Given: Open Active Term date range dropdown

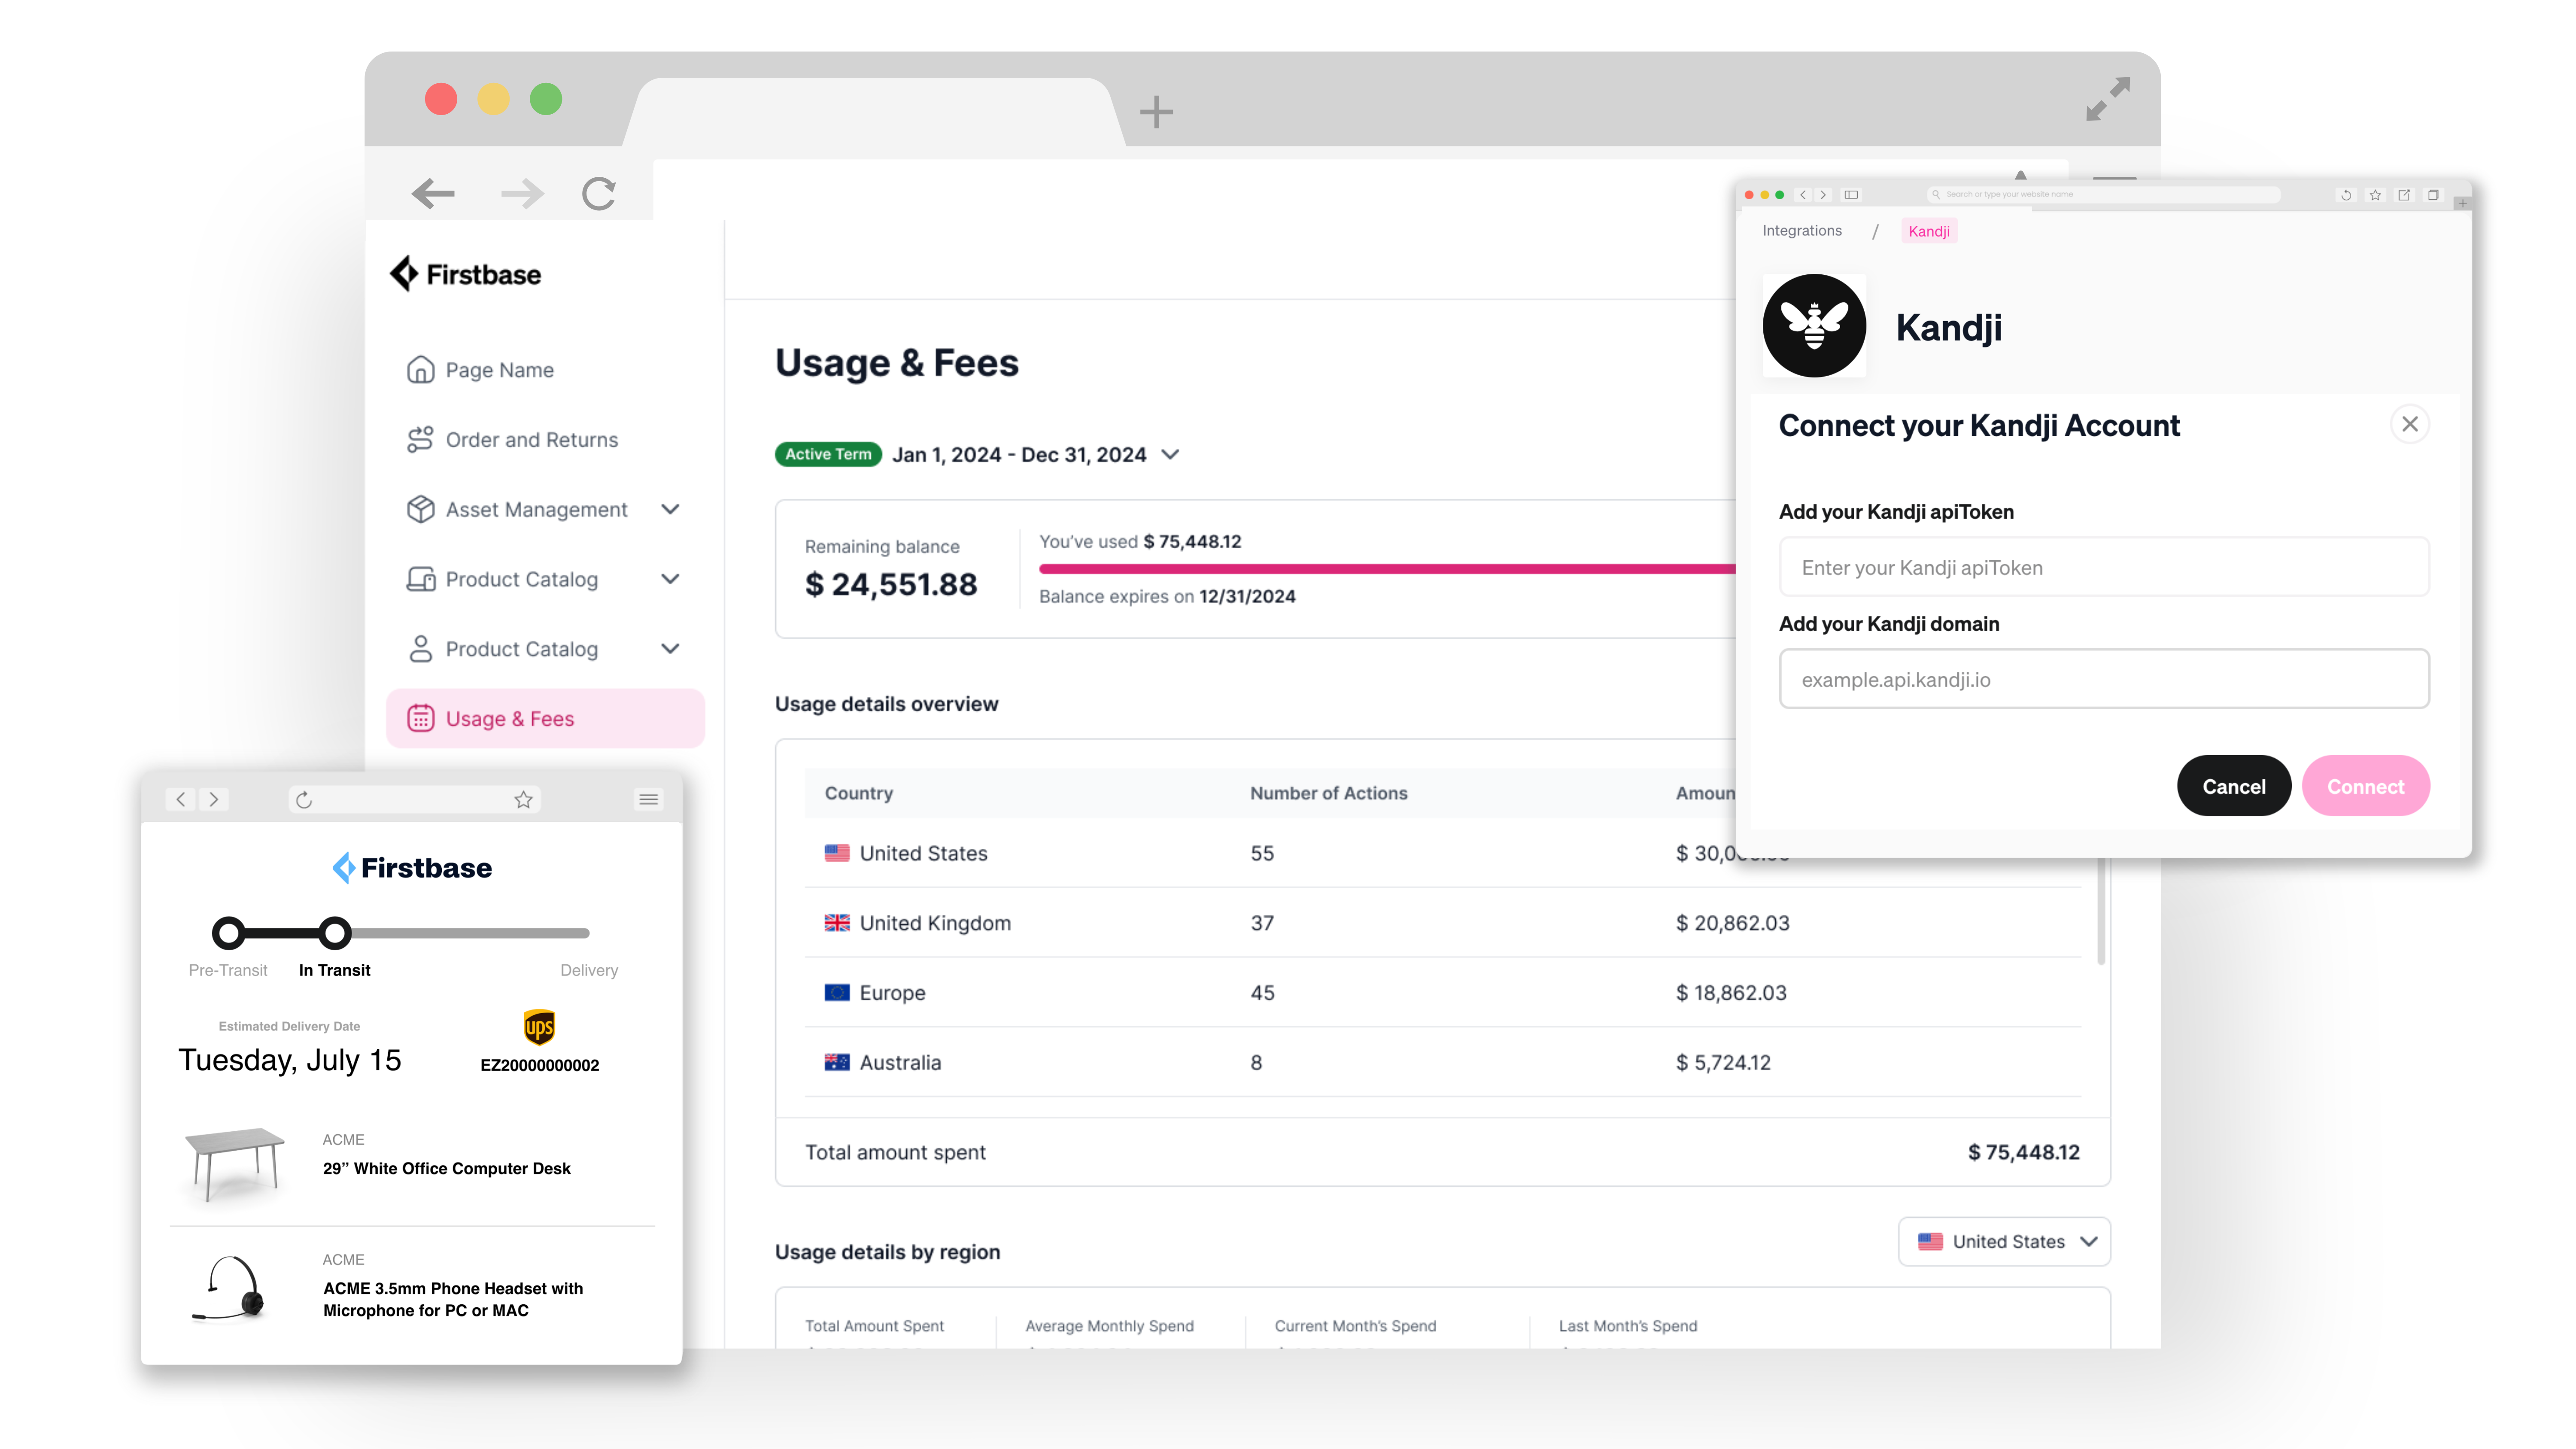Looking at the screenshot, I should [1170, 455].
